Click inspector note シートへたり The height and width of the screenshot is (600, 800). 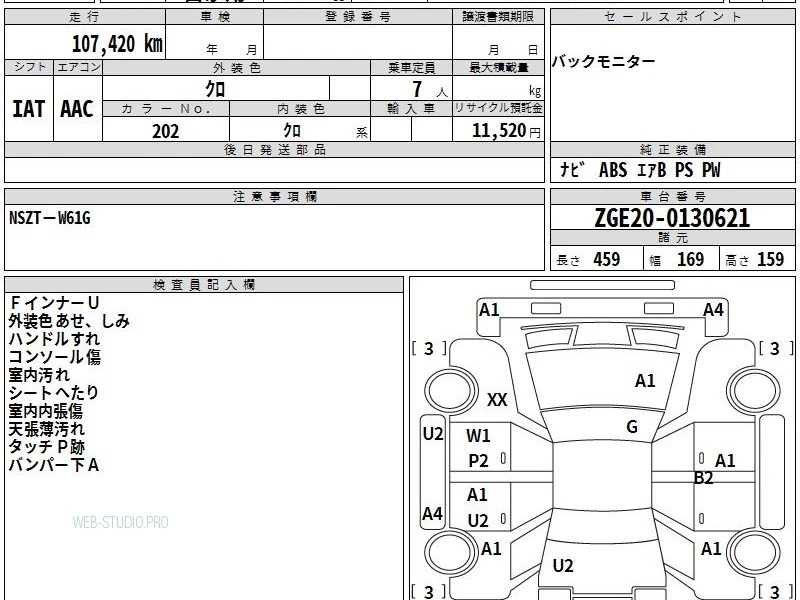[54, 393]
